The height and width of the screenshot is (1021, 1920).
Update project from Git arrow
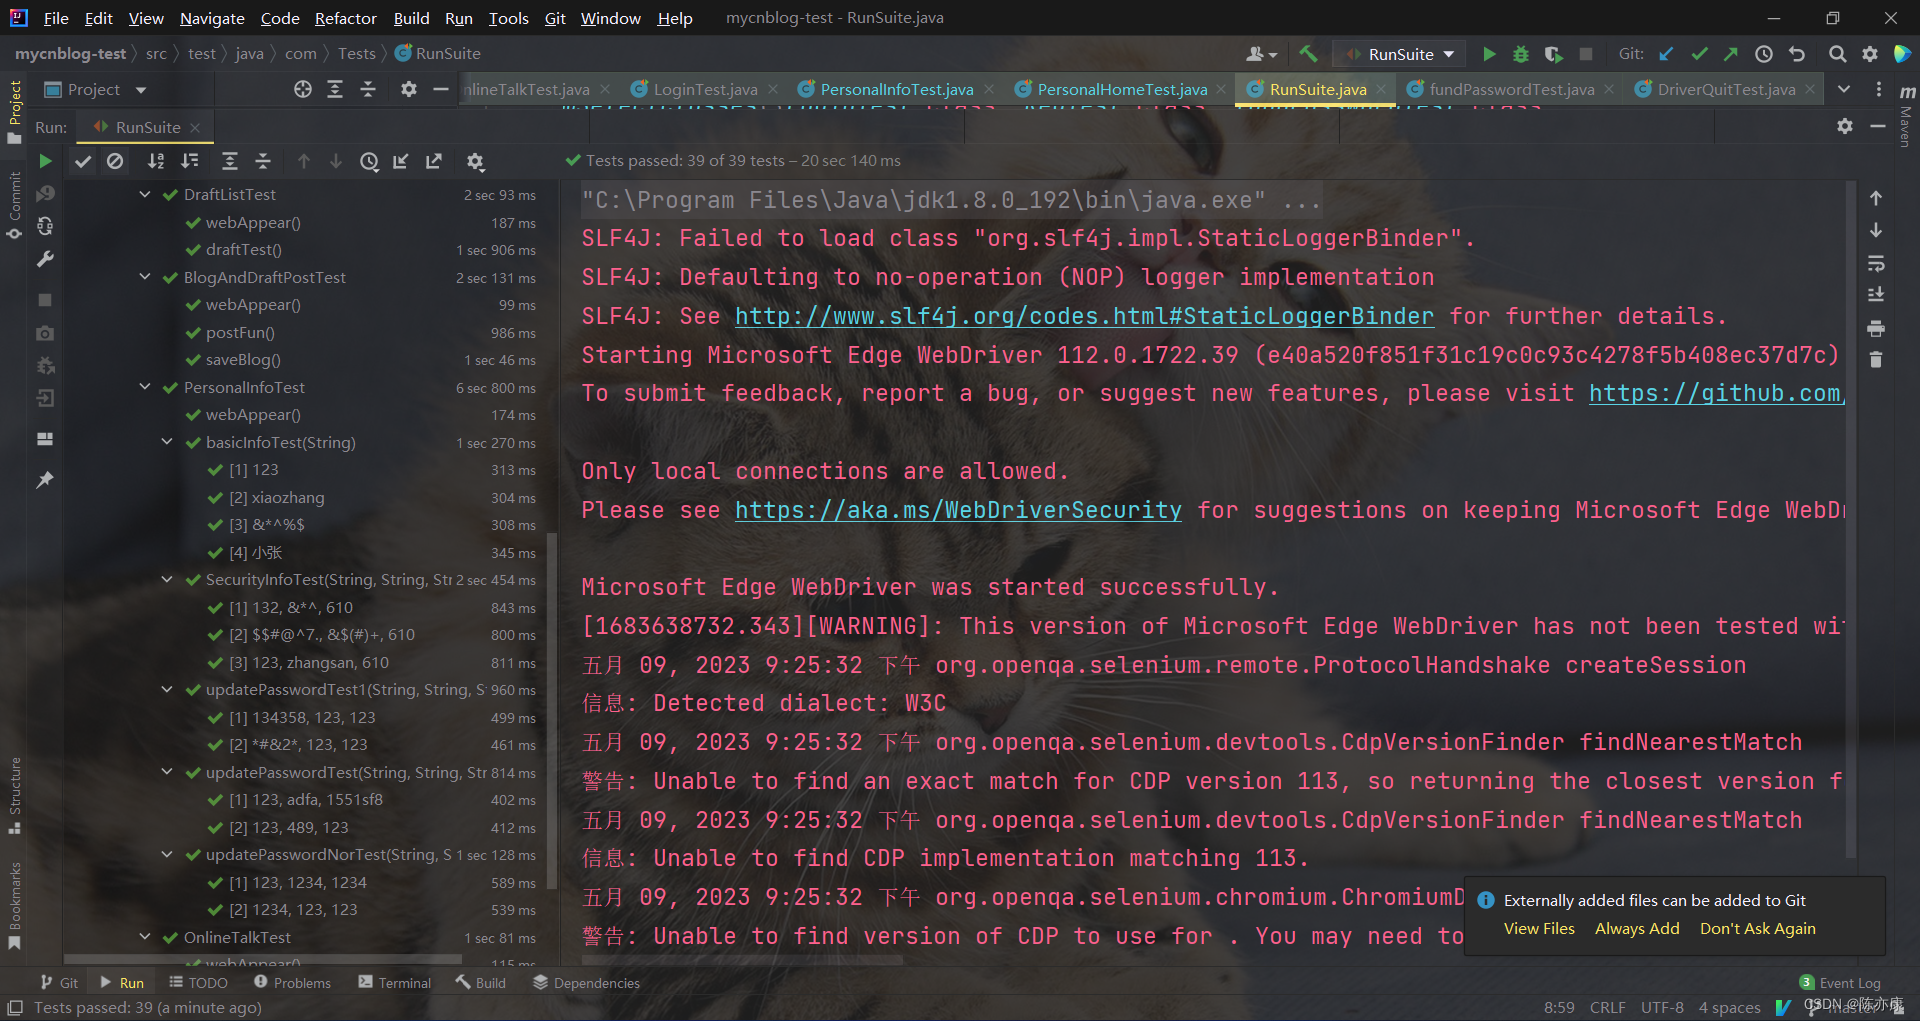click(1666, 54)
